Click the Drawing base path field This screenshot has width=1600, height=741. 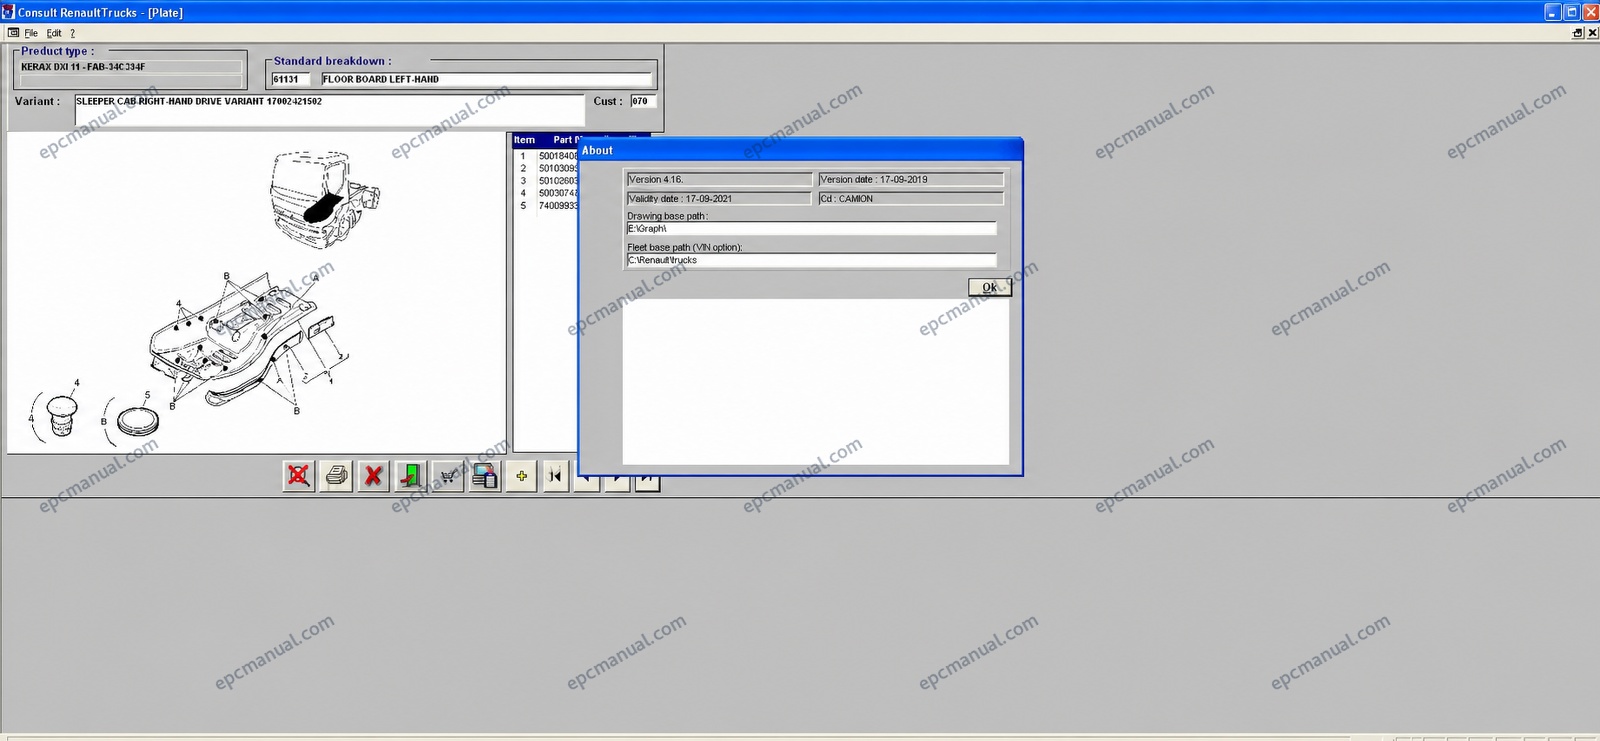tap(811, 229)
